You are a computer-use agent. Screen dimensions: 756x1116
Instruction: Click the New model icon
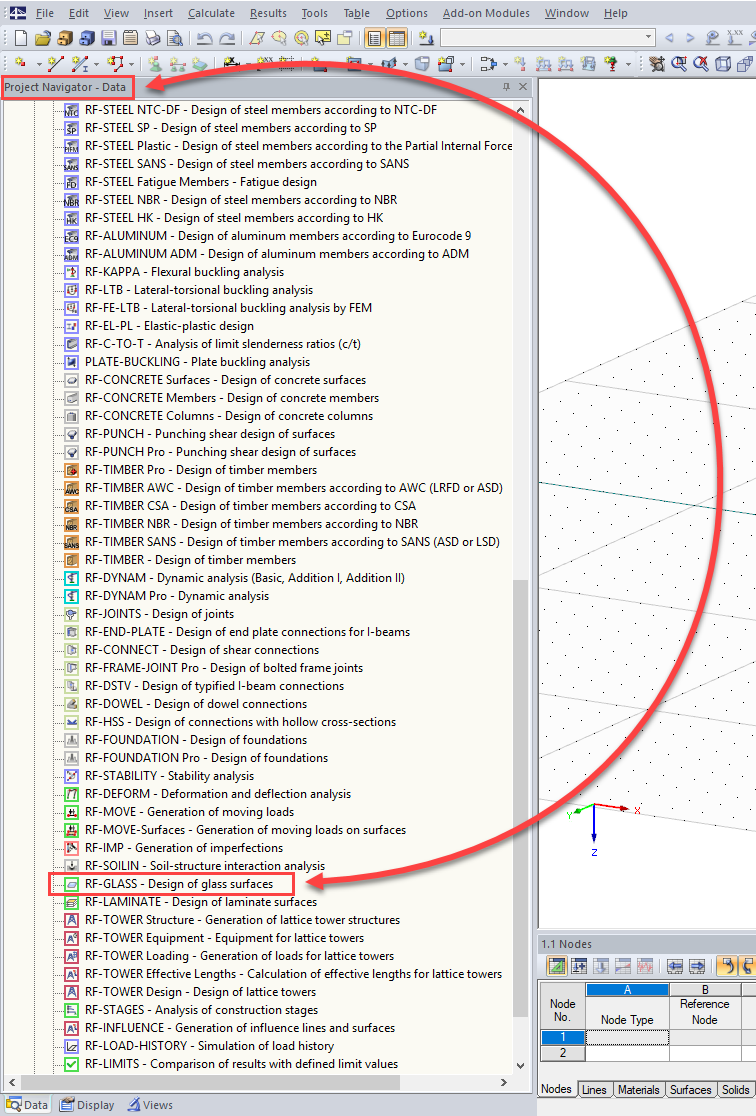21,38
